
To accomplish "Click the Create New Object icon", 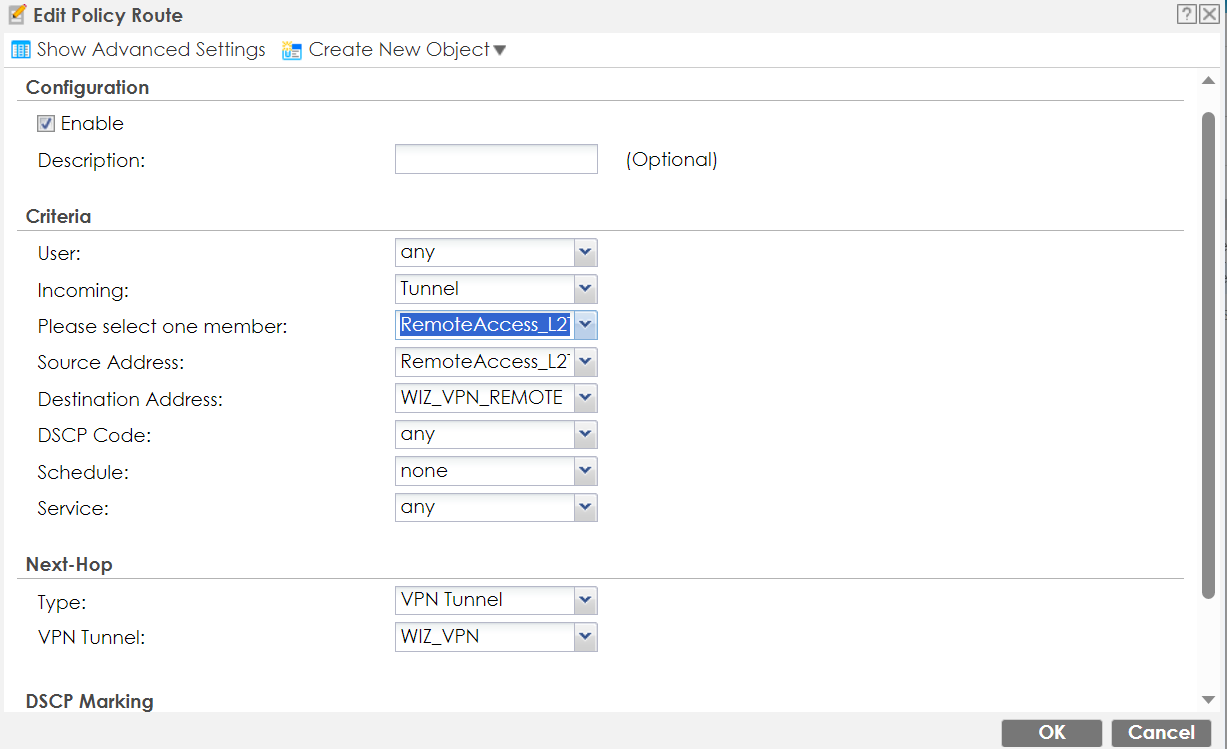I will [x=291, y=48].
